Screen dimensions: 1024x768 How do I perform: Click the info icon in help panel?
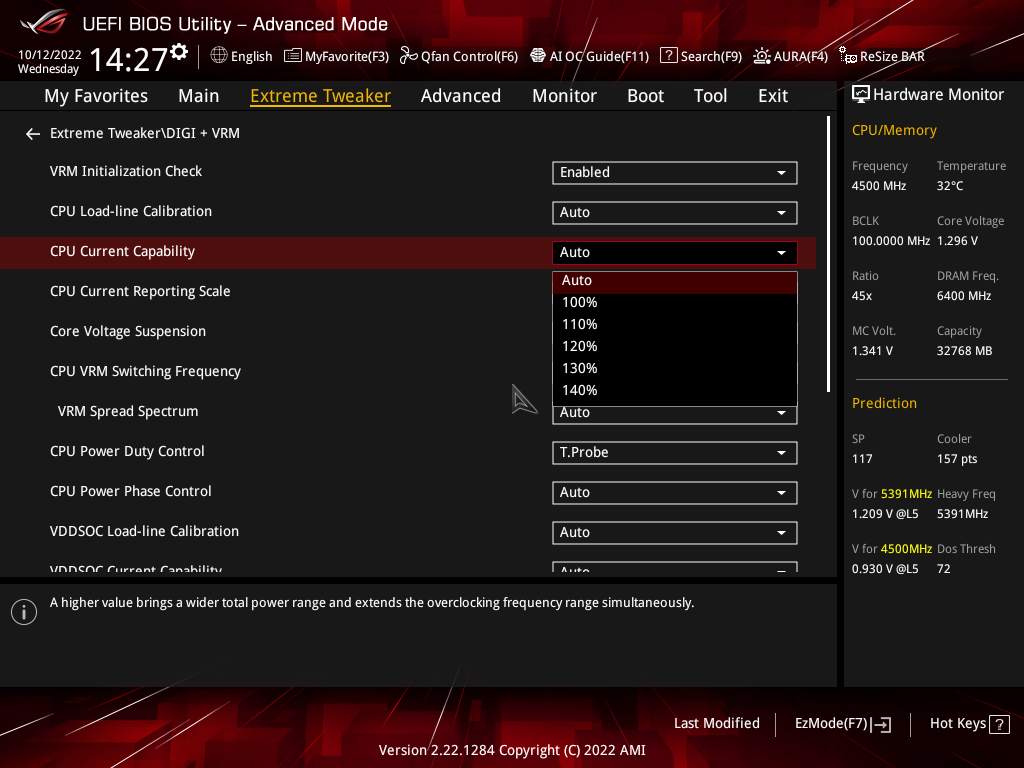[24, 612]
